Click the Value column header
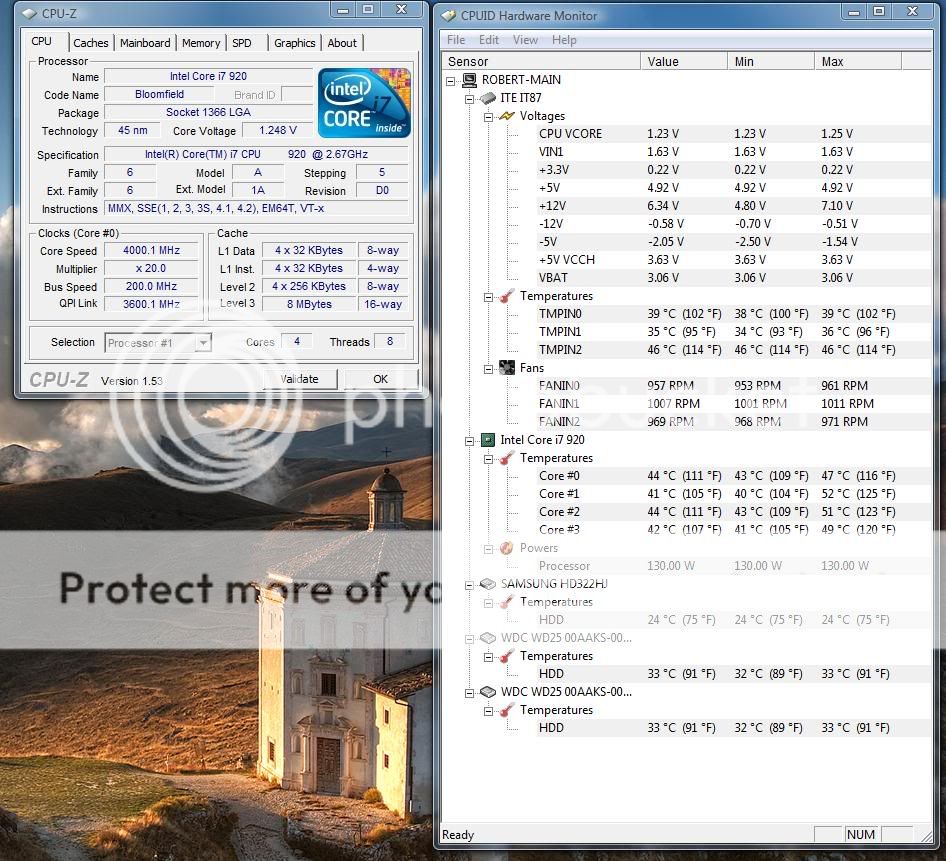946x861 pixels. [x=684, y=62]
